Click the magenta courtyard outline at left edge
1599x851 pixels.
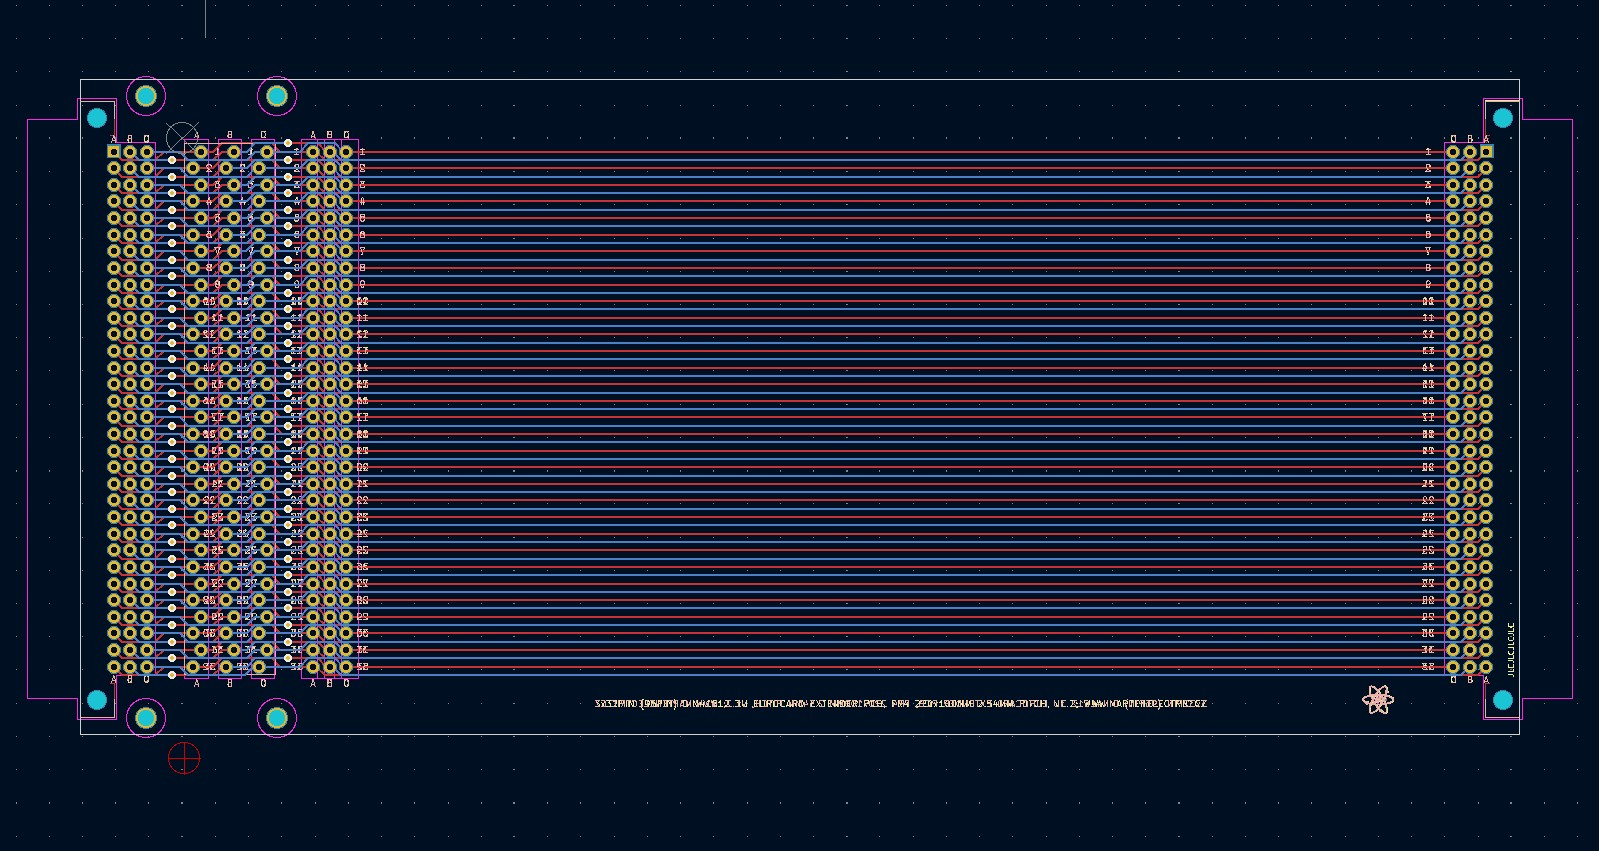pyautogui.click(x=28, y=400)
